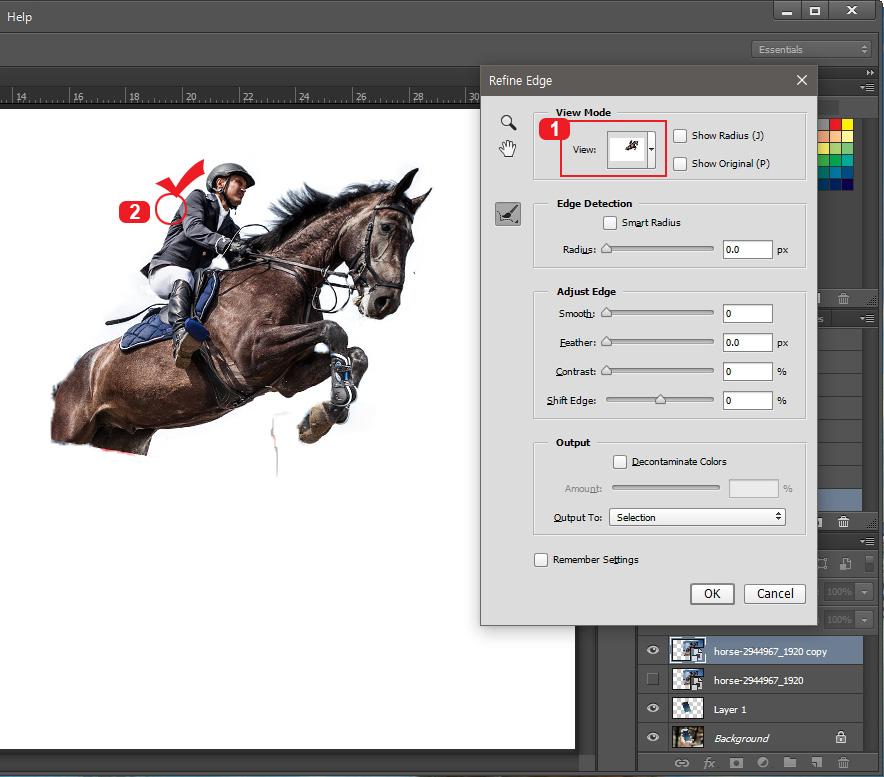
Task: Click the Feather value field
Action: (x=748, y=342)
